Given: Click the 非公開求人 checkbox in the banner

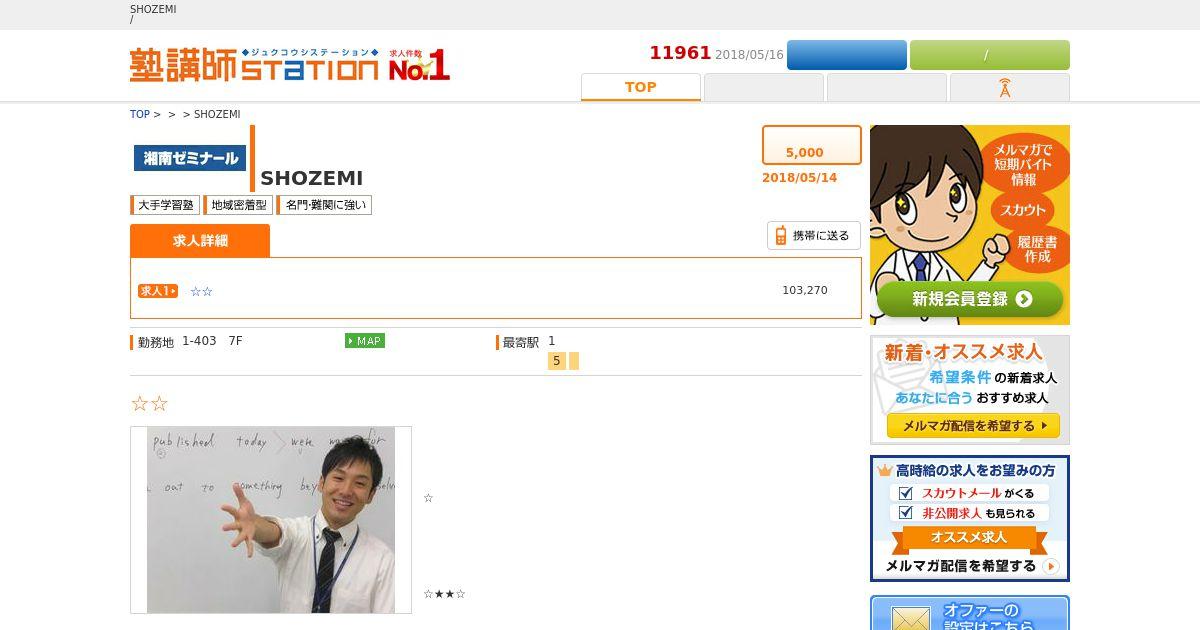Looking at the screenshot, I should (905, 513).
